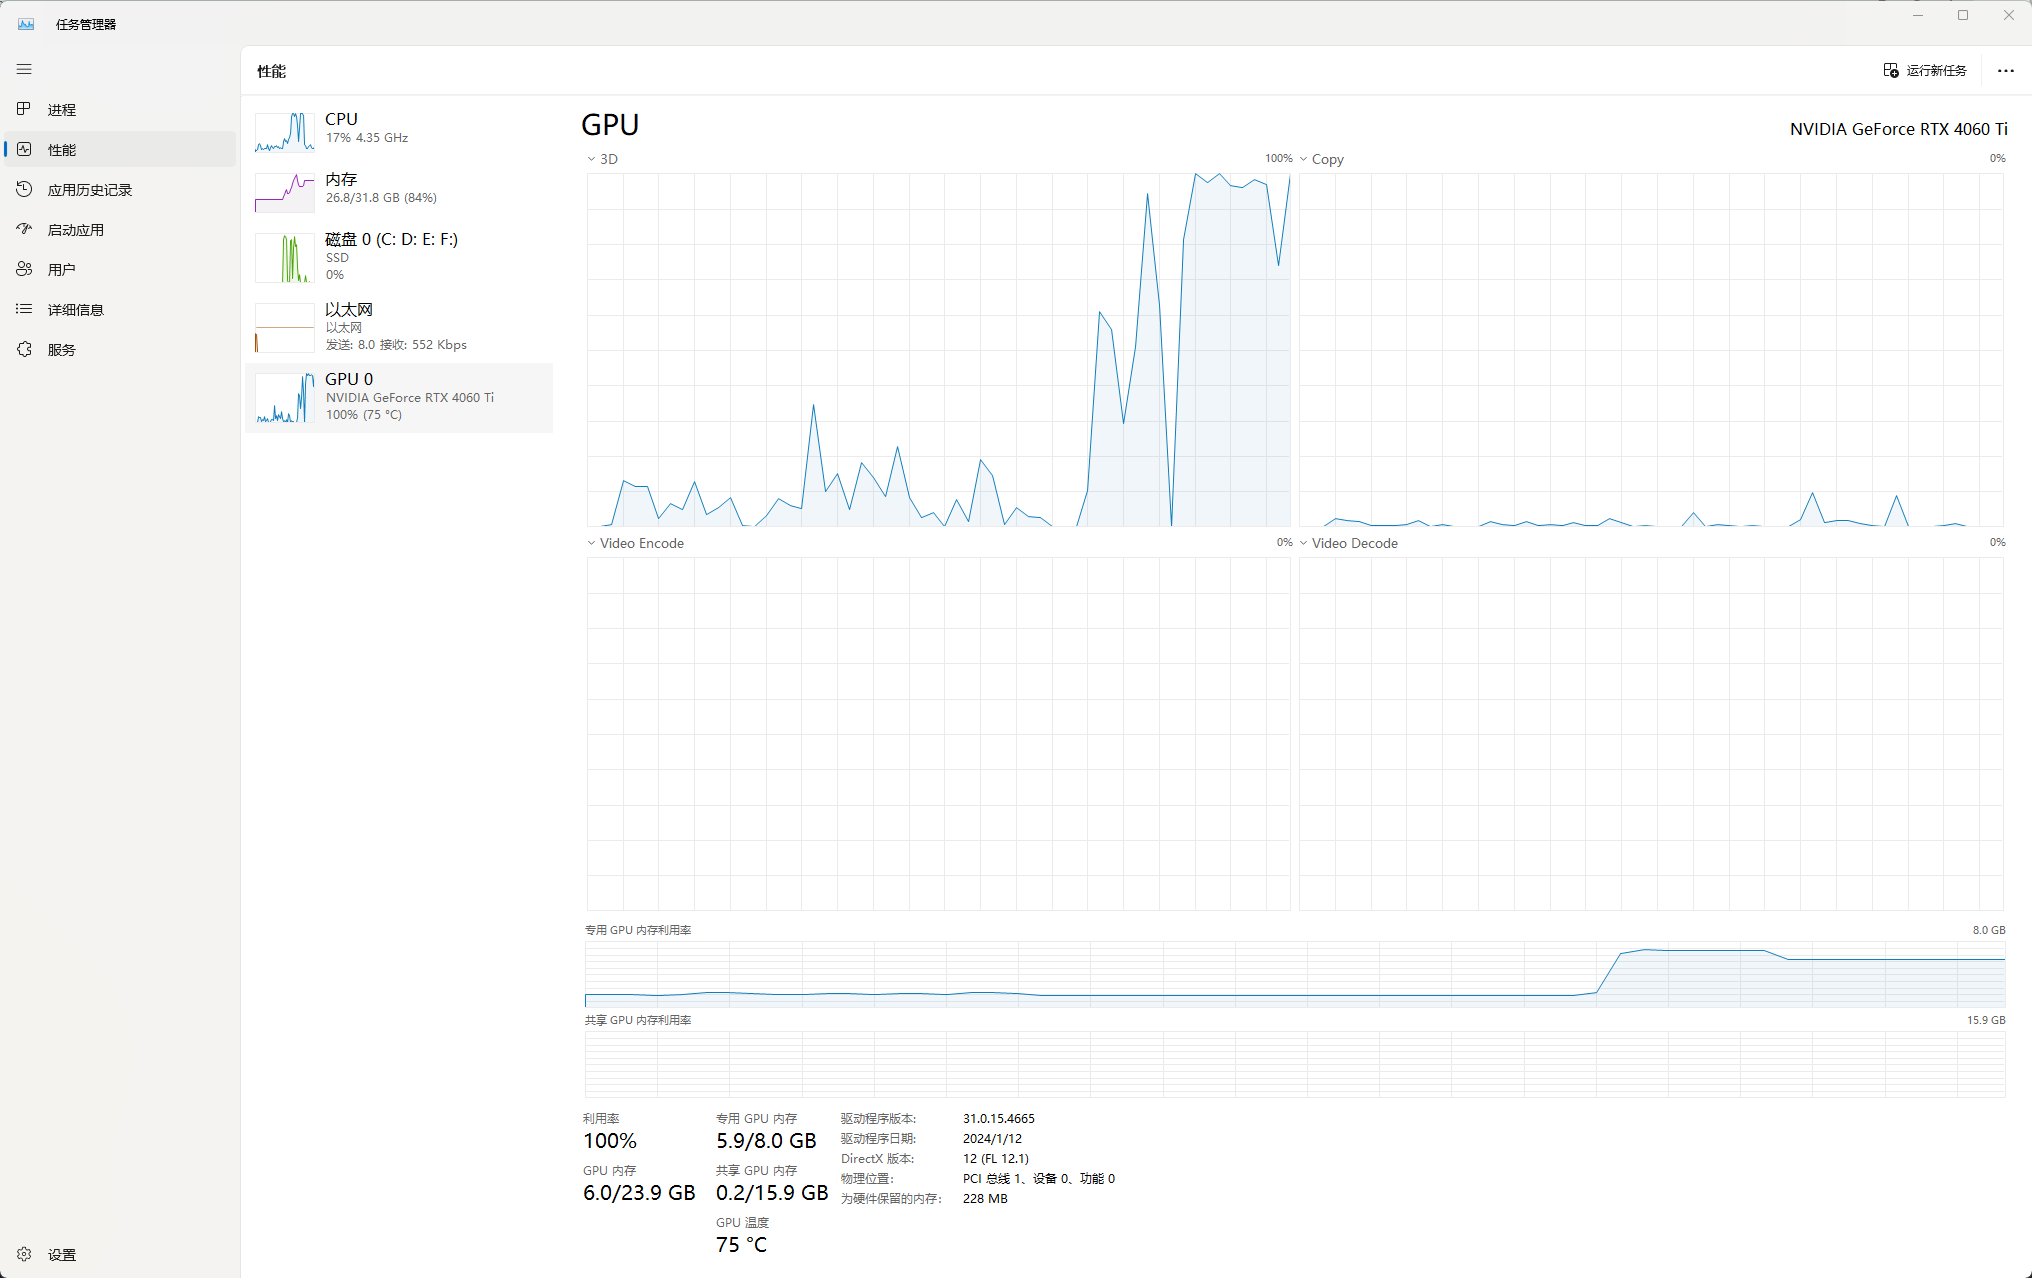Screen dimensions: 2032x1278
Task: Click the Video Decode graph area
Action: 1651,734
